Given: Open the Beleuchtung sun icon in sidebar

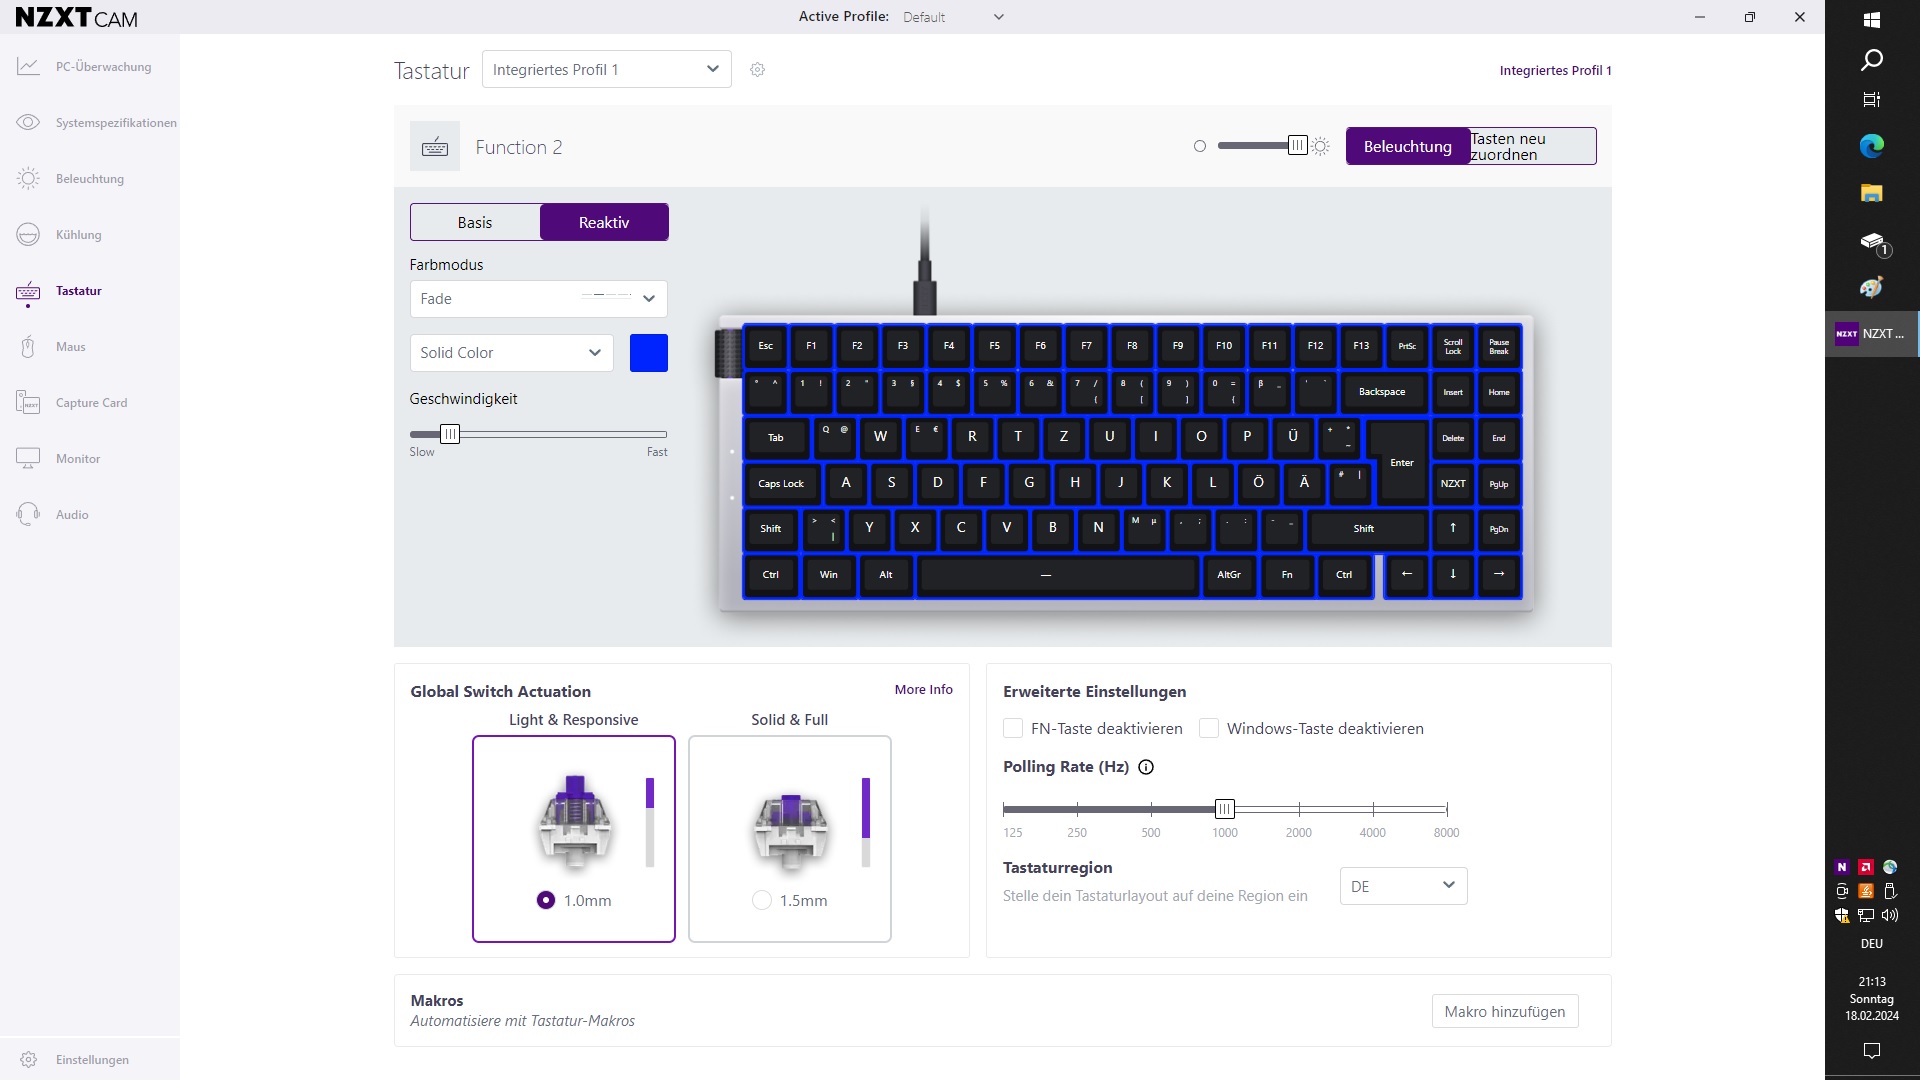Looking at the screenshot, I should pos(28,179).
